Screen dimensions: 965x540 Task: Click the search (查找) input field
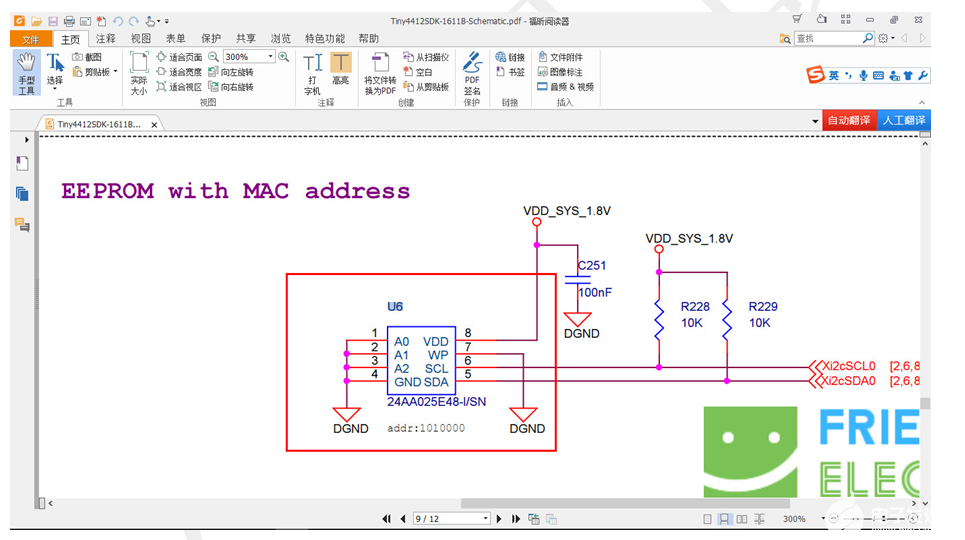tap(827, 38)
